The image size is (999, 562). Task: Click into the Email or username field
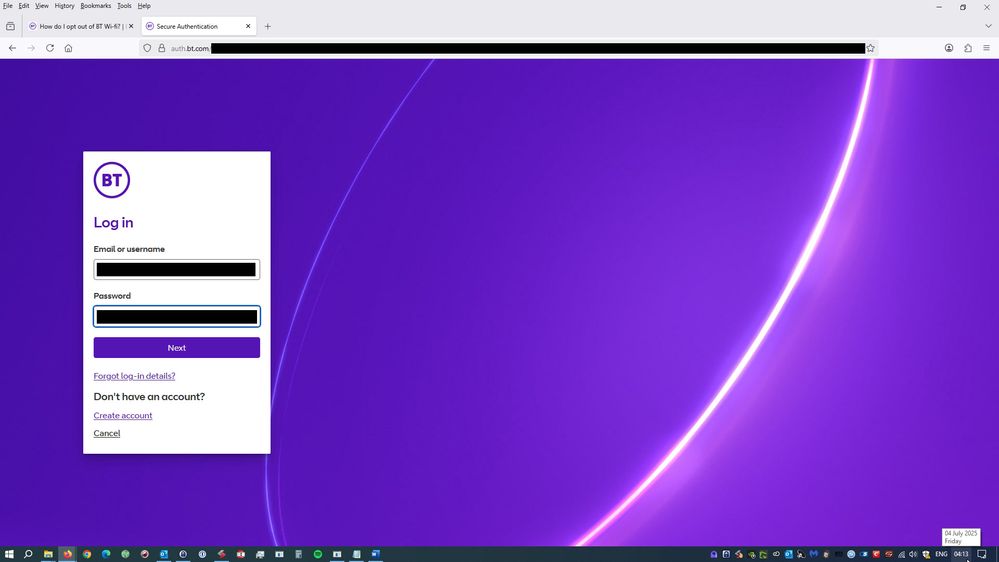(x=176, y=270)
